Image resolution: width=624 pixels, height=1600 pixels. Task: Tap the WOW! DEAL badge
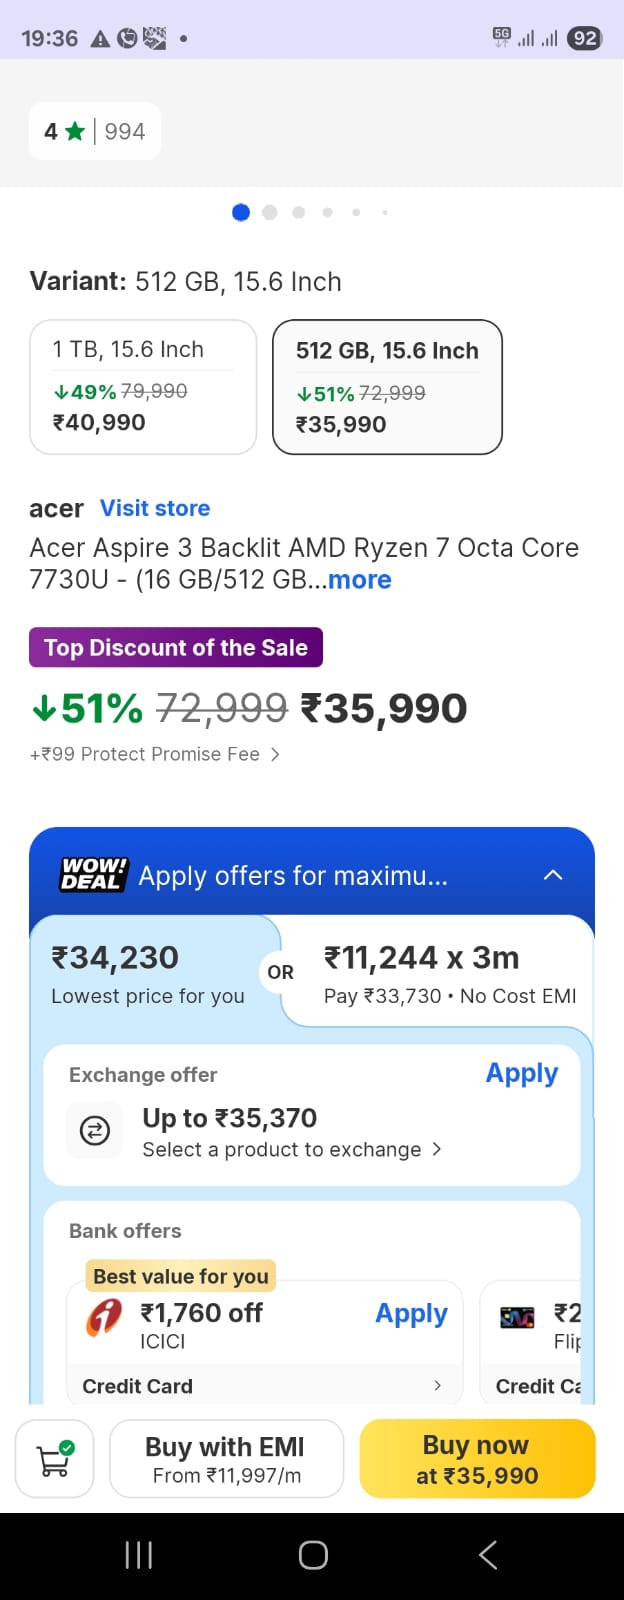coord(94,875)
